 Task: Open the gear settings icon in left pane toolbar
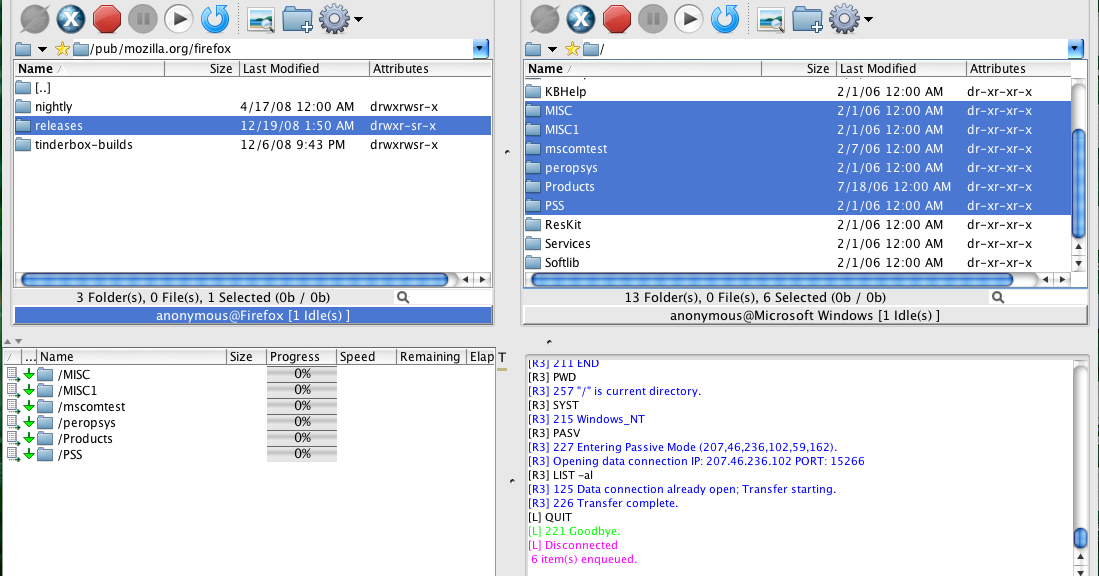(334, 19)
